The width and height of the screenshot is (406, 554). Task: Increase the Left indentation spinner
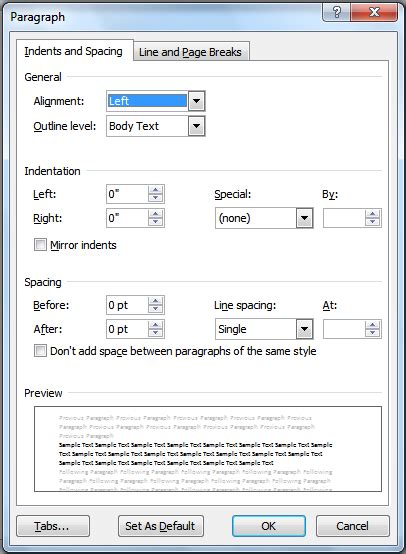click(x=155, y=190)
